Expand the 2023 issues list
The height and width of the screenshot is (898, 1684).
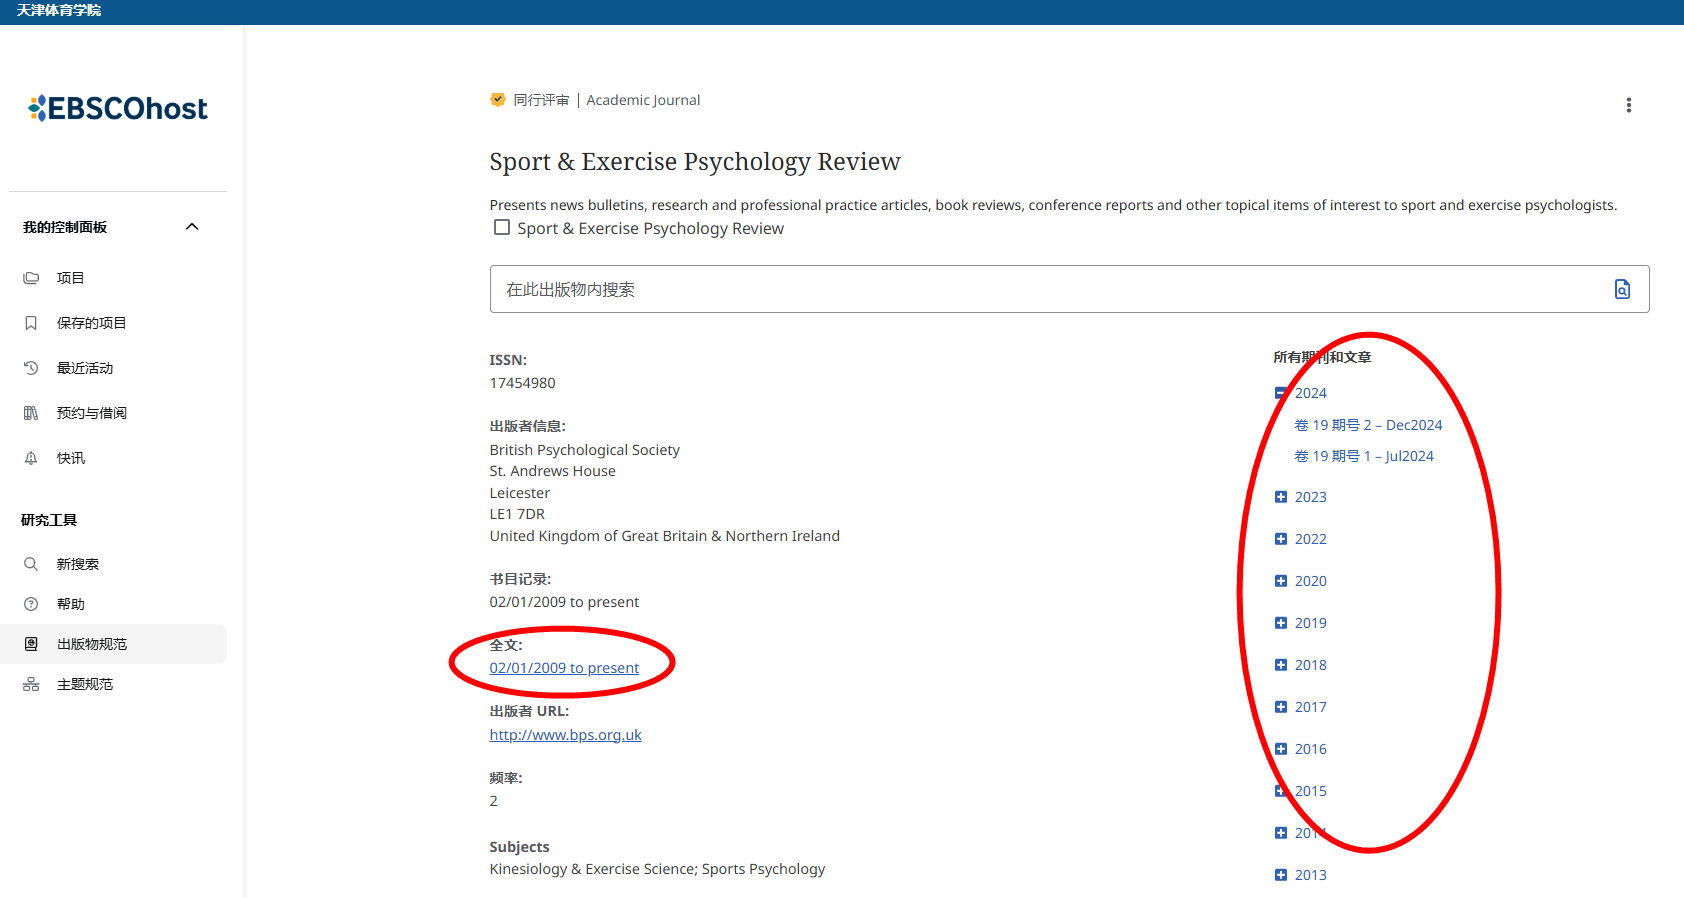click(x=1281, y=497)
